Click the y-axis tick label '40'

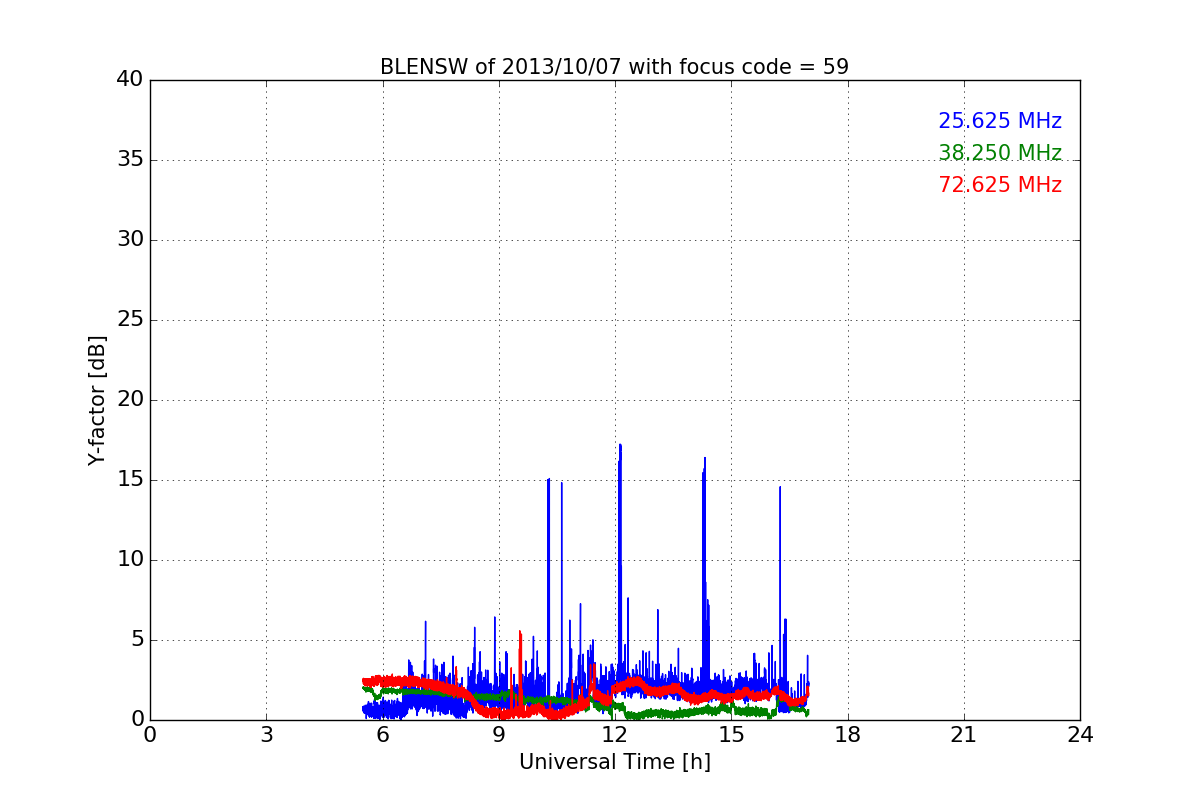[x=130, y=79]
